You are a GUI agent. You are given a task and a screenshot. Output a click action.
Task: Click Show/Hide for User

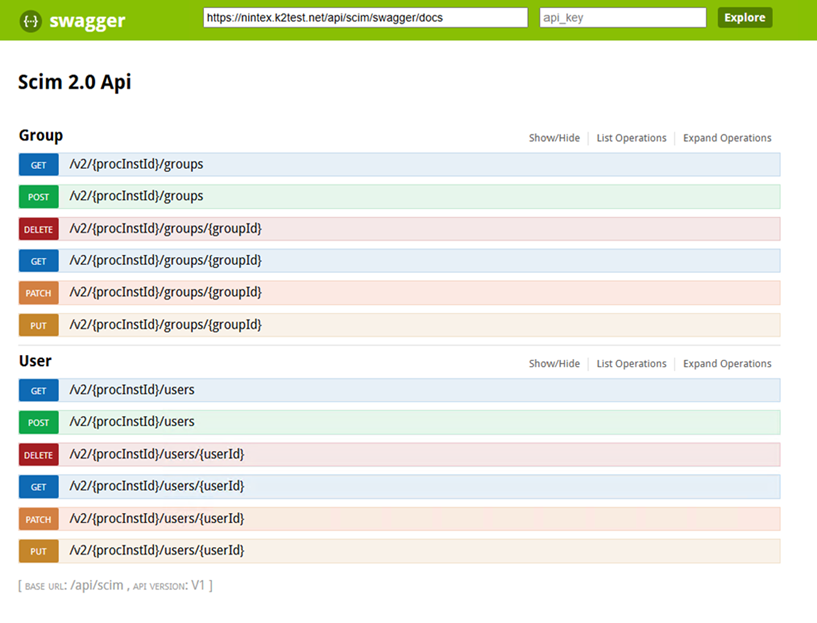(554, 364)
